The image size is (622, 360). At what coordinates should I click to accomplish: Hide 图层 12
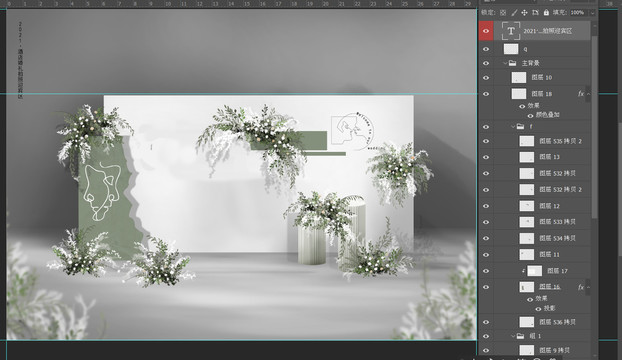tap(486, 206)
